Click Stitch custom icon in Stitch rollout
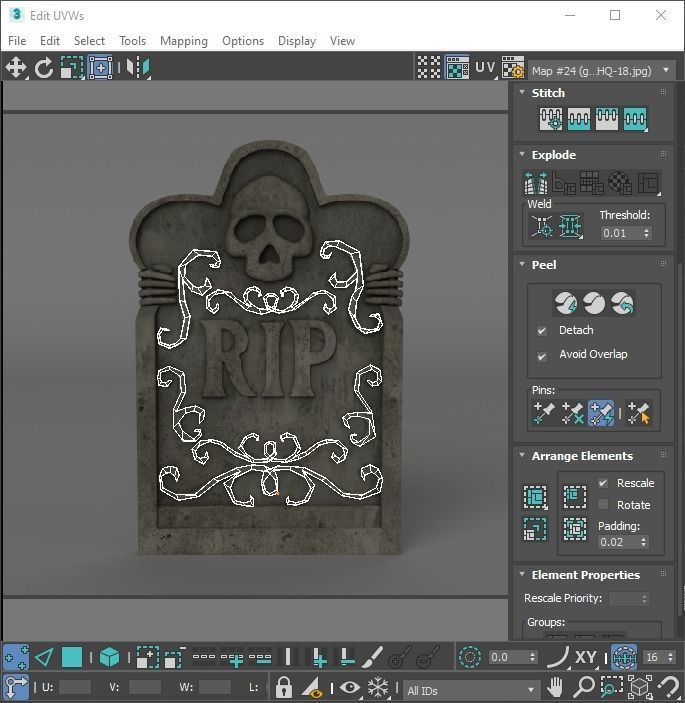 pos(635,119)
